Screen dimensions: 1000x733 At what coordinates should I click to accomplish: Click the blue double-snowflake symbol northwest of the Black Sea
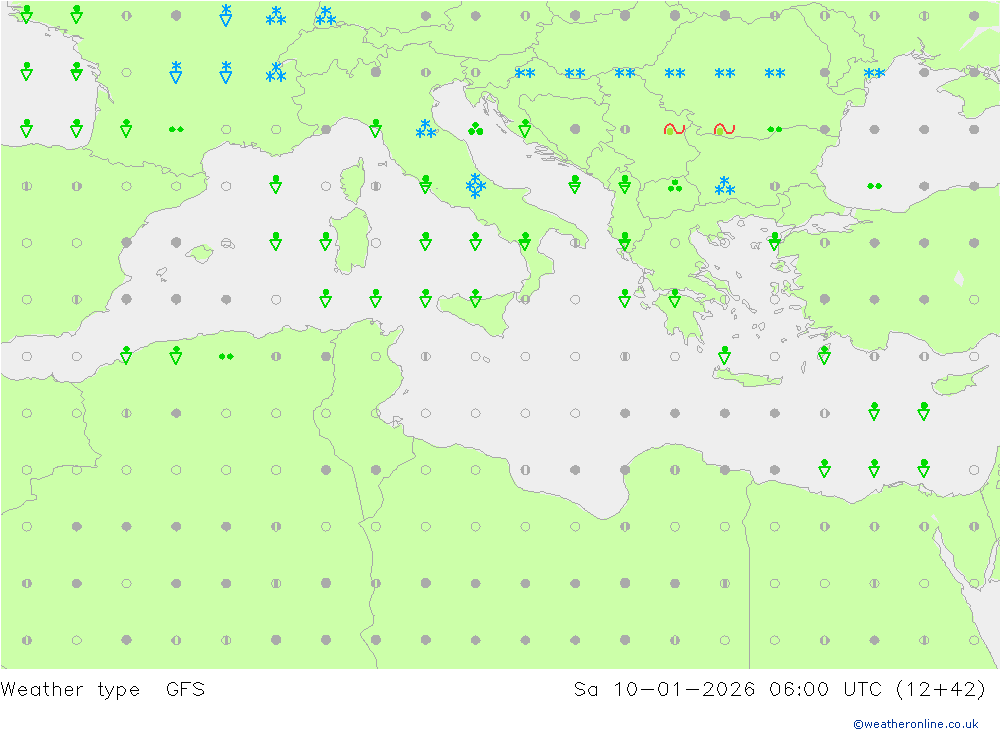point(874,73)
